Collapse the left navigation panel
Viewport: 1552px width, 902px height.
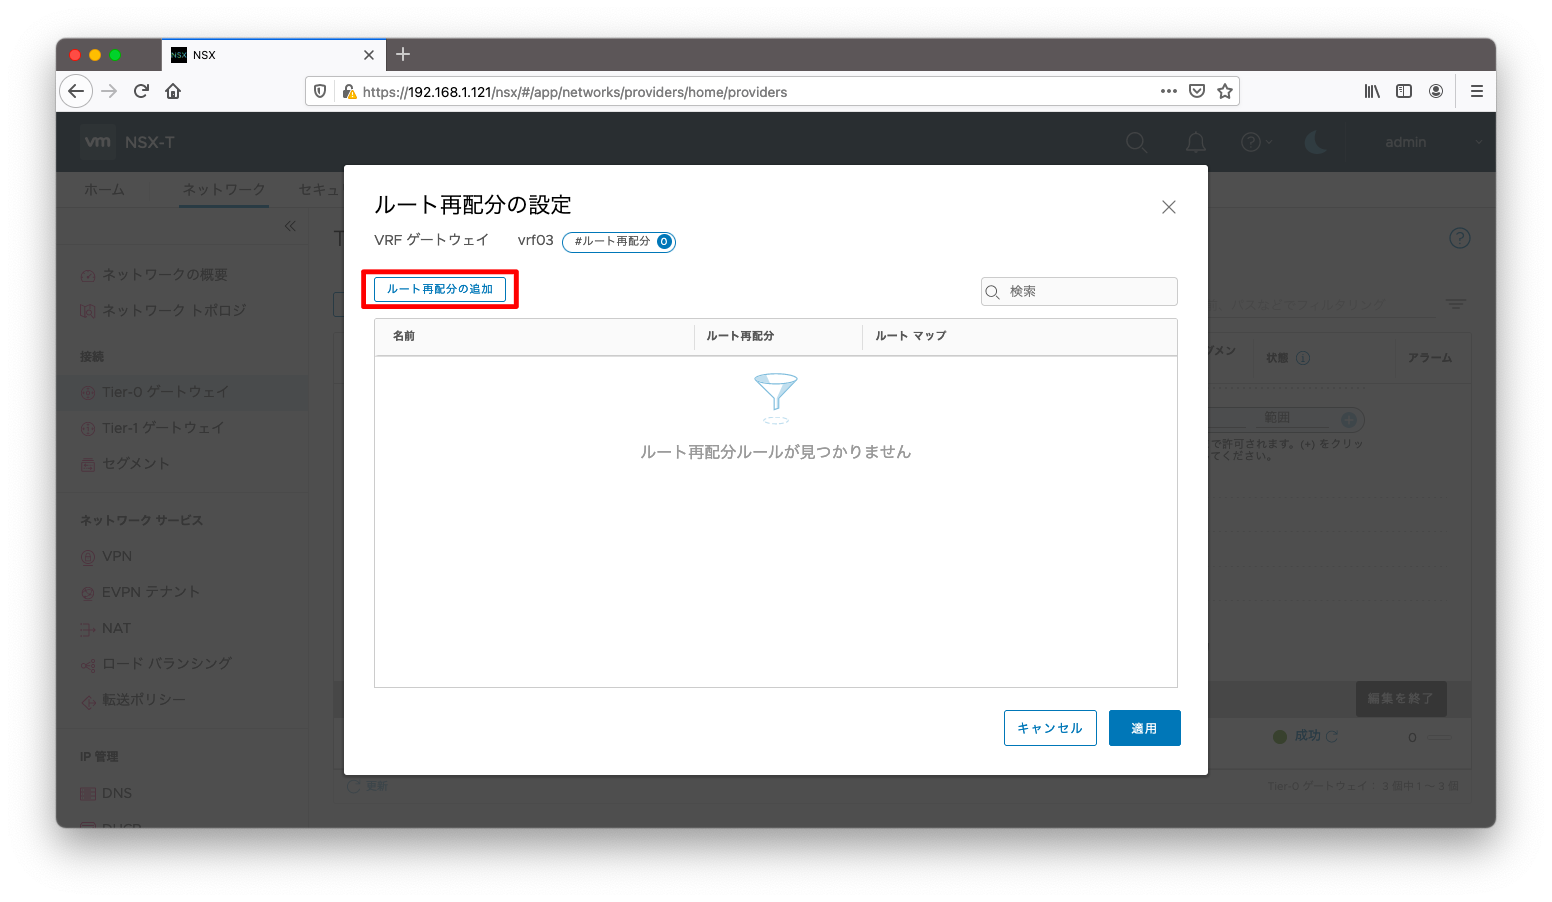[x=290, y=226]
